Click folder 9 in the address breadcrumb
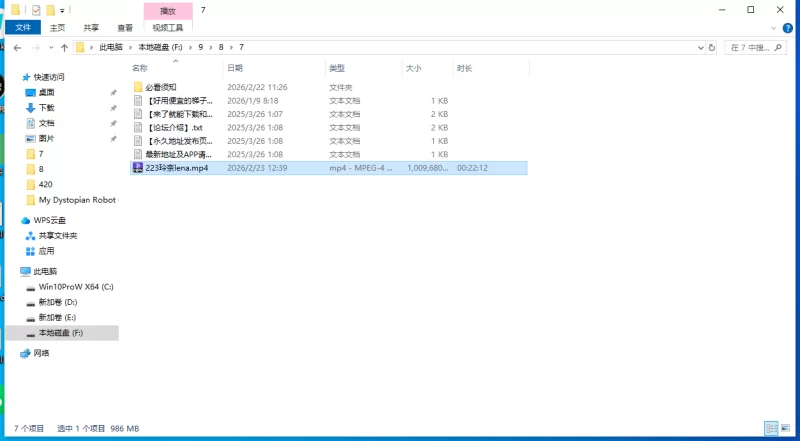This screenshot has width=800, height=441. coord(201,47)
